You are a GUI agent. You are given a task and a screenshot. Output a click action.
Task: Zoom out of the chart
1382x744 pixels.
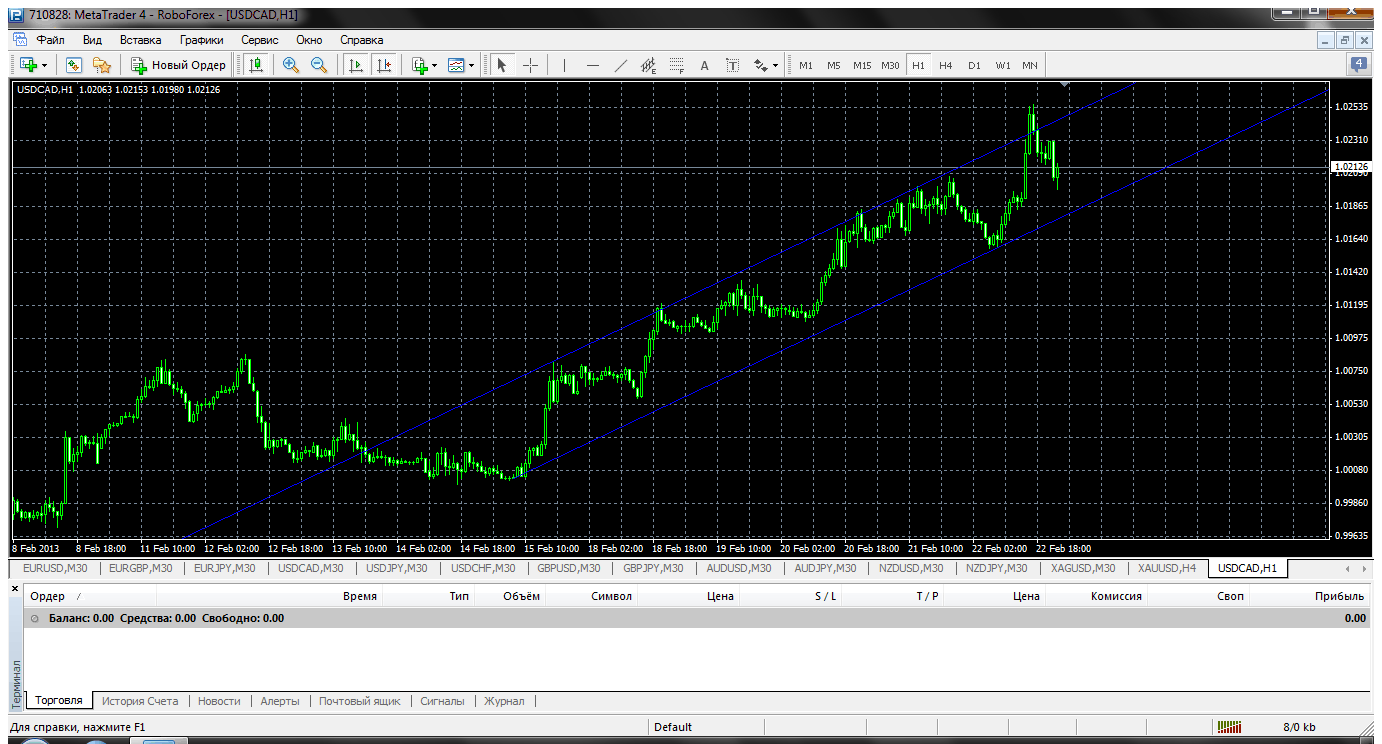click(319, 65)
